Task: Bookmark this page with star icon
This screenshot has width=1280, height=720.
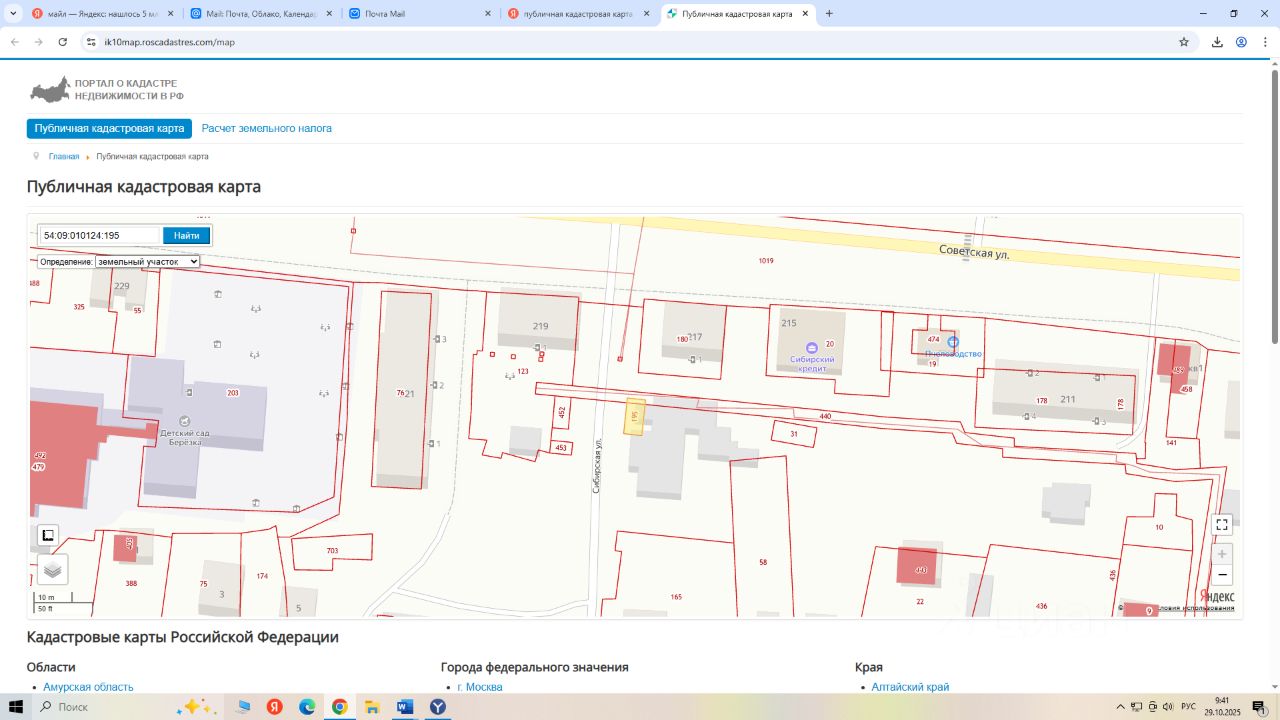Action: pyautogui.click(x=1184, y=42)
